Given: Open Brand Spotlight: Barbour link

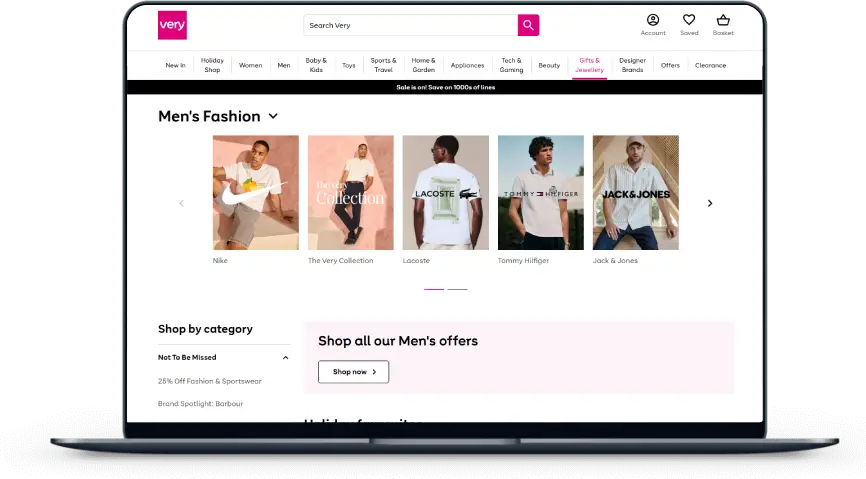Looking at the screenshot, I should [200, 404].
